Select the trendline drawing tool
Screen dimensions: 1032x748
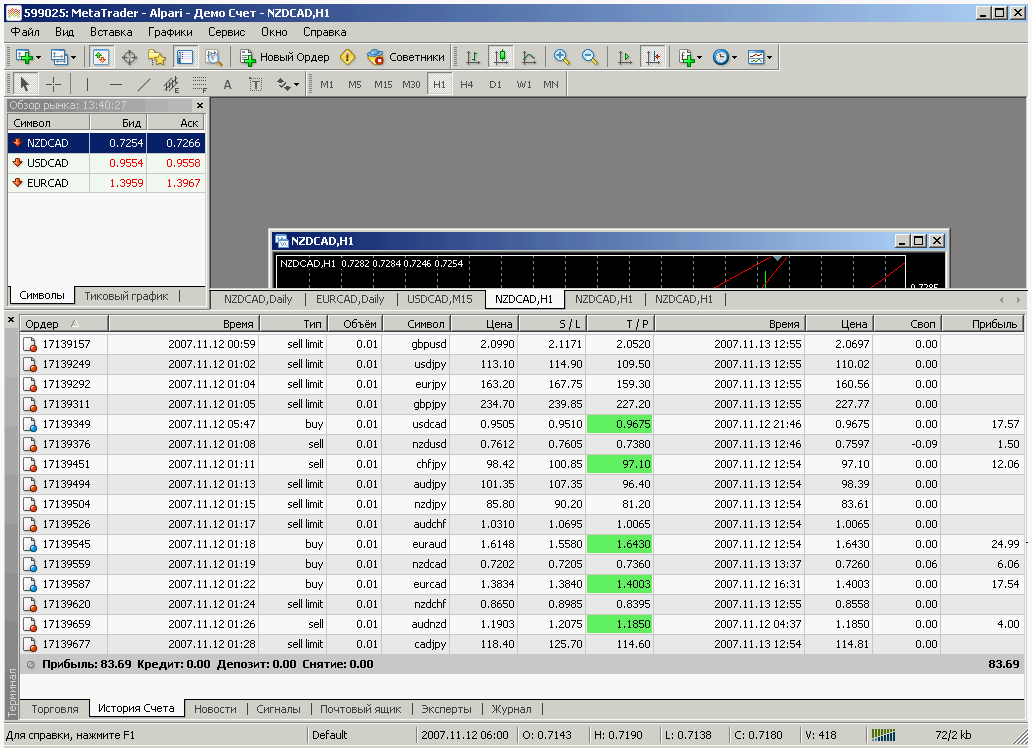(144, 84)
